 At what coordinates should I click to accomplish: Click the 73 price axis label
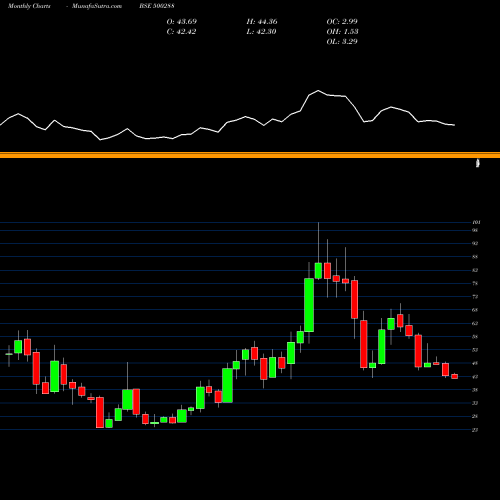(475, 296)
